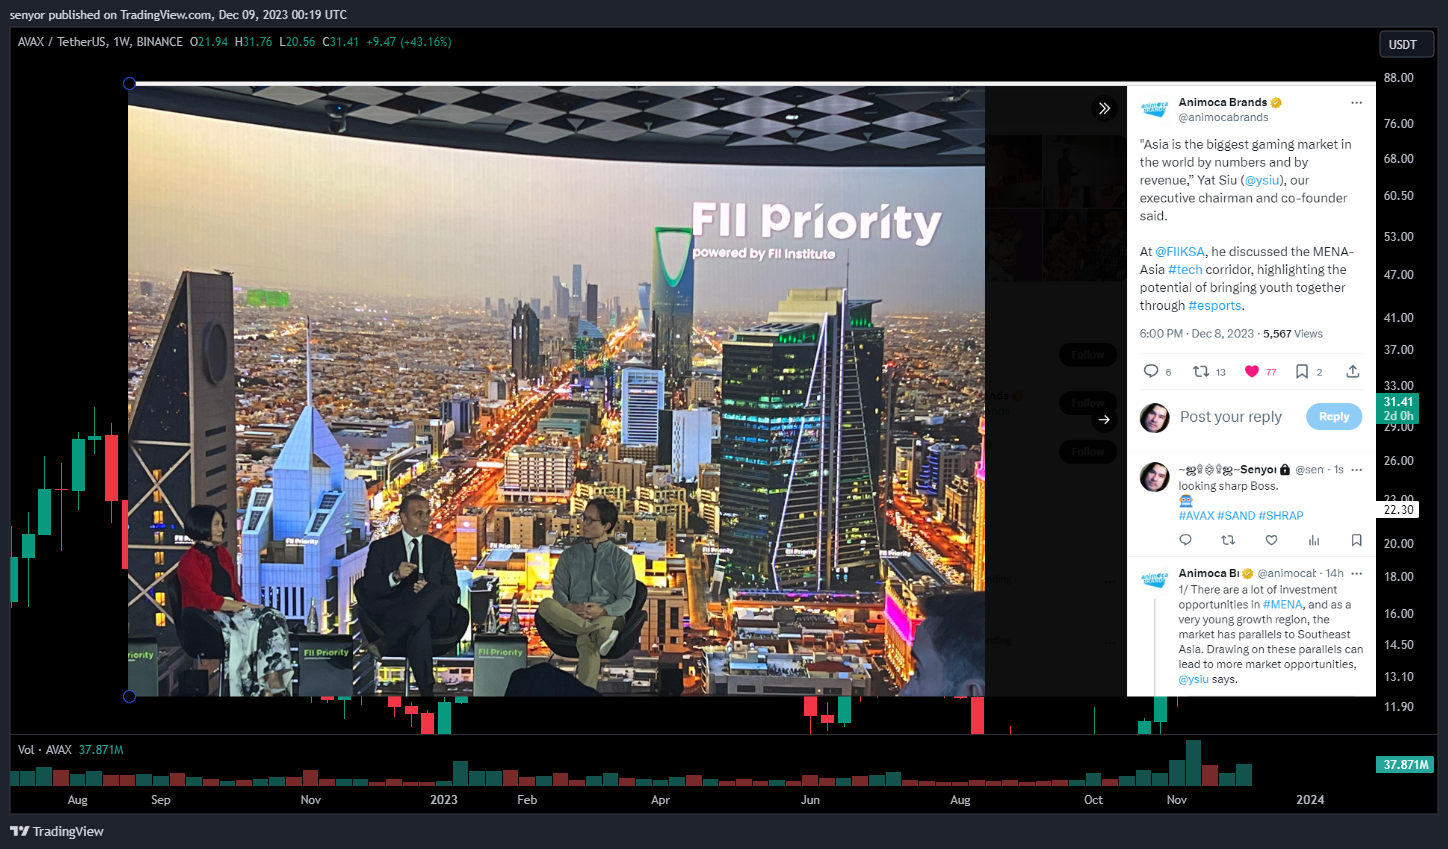Screen dimensions: 1448x849
Task: Open Animoca Brands avatar on main tweet
Action: pos(1155,109)
